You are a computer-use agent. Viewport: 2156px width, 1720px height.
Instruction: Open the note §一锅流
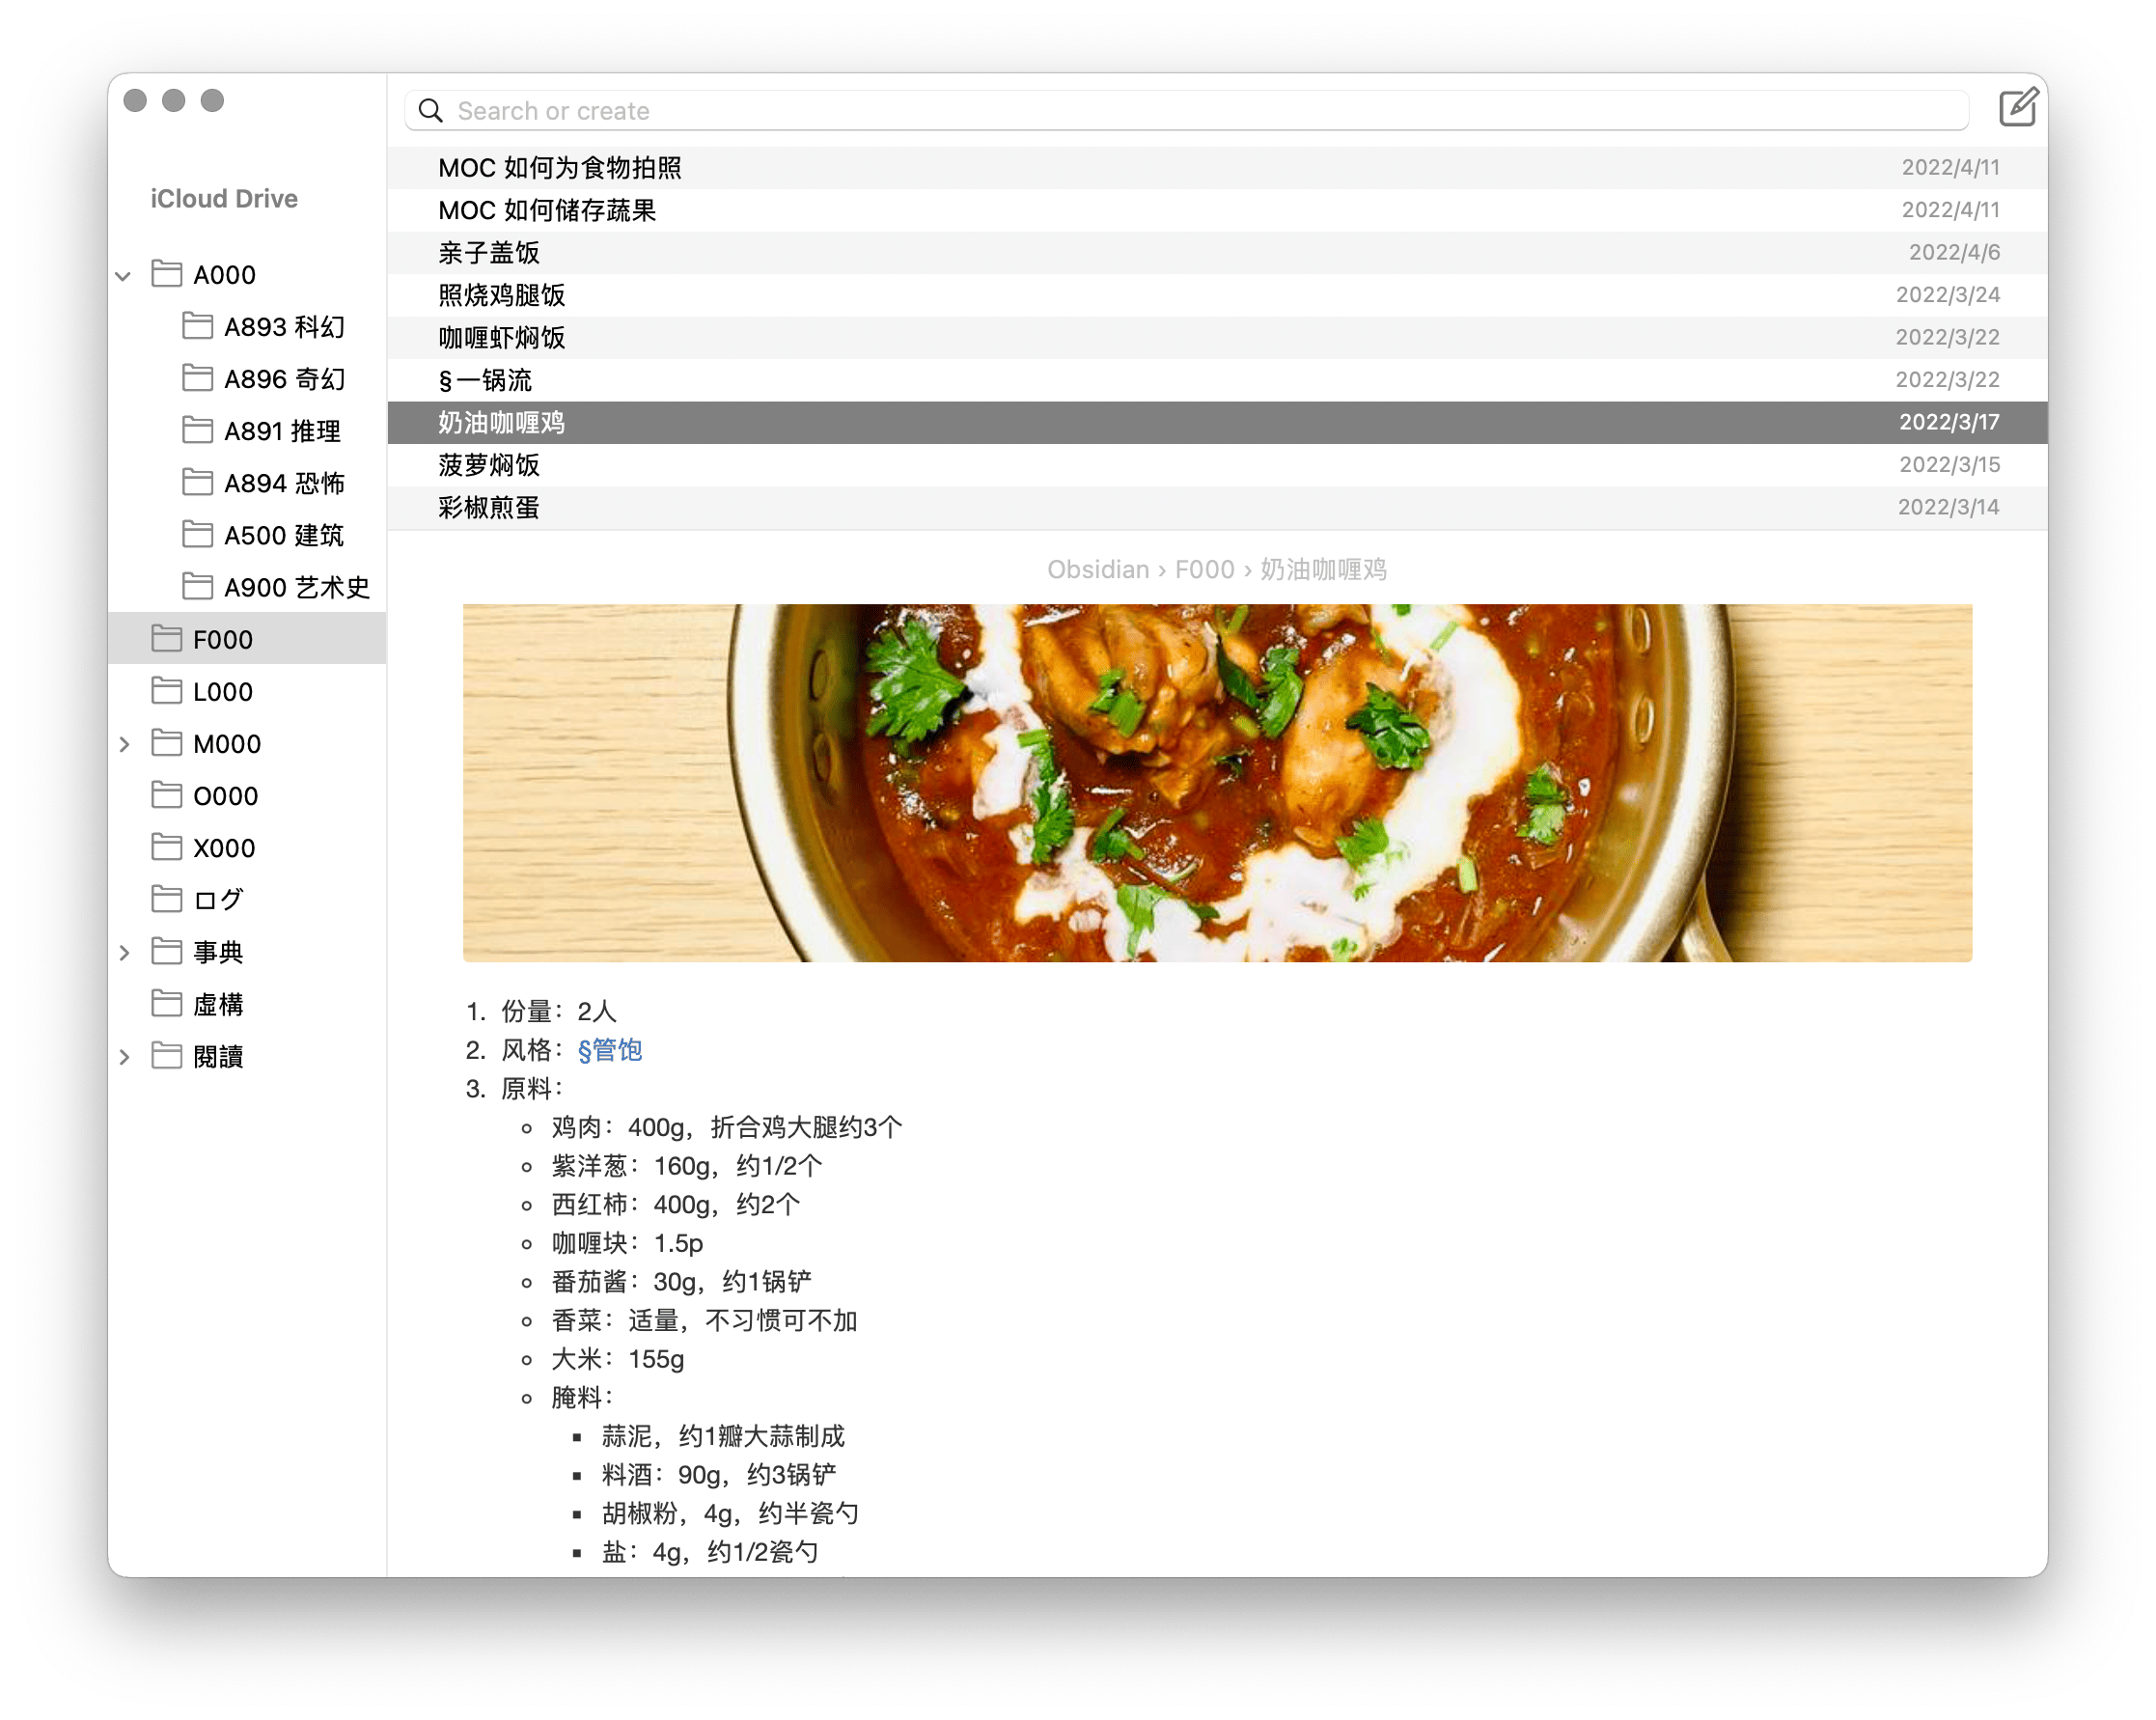tap(1217, 380)
